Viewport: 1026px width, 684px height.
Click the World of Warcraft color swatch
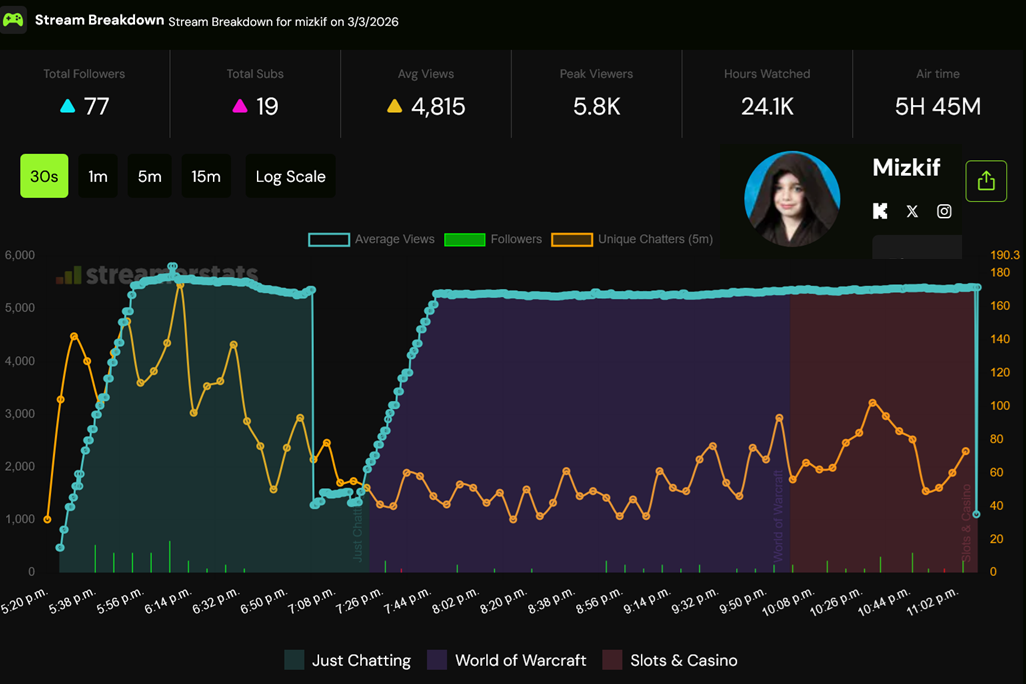[436, 660]
